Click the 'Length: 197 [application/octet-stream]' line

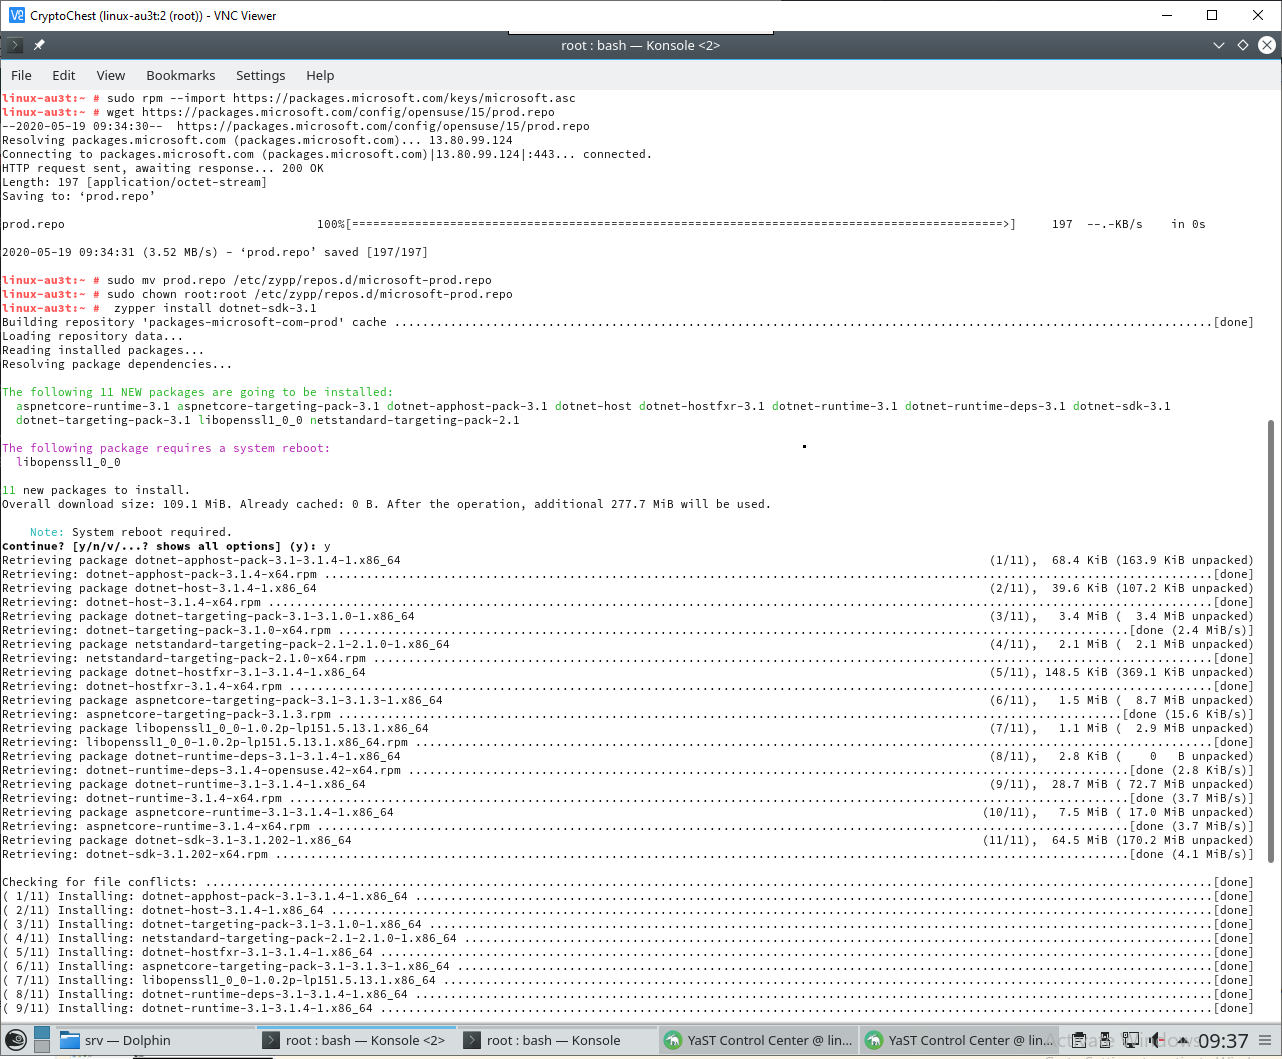click(135, 182)
